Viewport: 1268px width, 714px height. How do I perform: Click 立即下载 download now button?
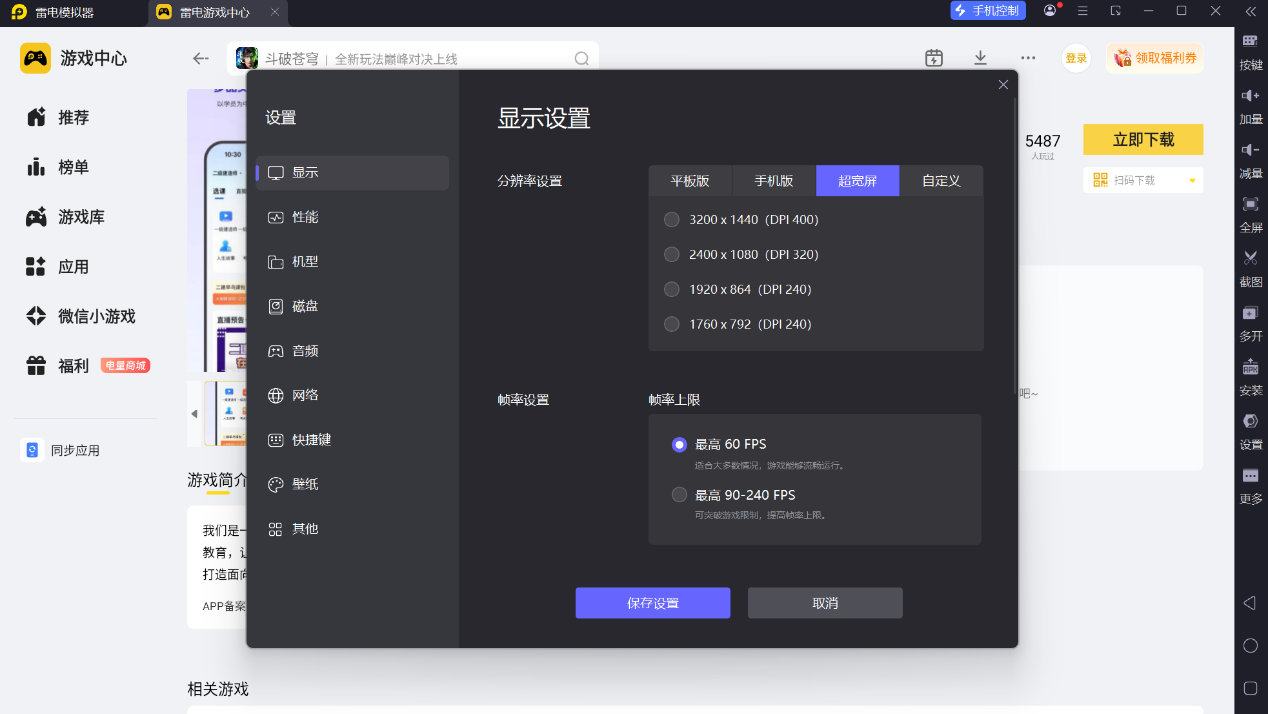point(1143,139)
